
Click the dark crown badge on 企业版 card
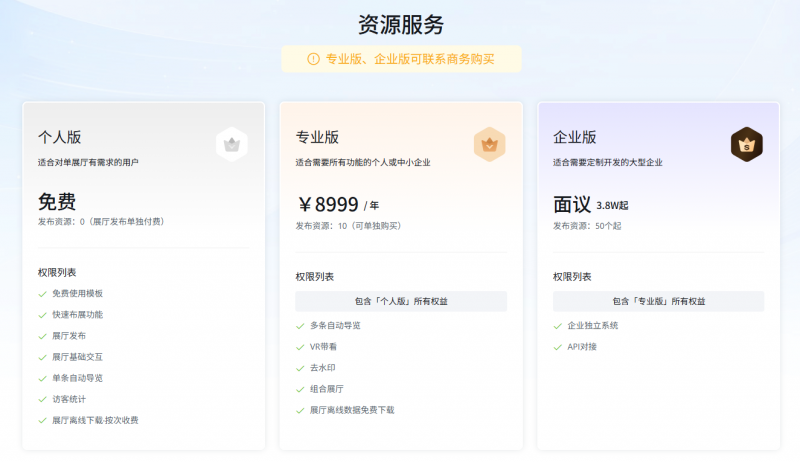746,144
